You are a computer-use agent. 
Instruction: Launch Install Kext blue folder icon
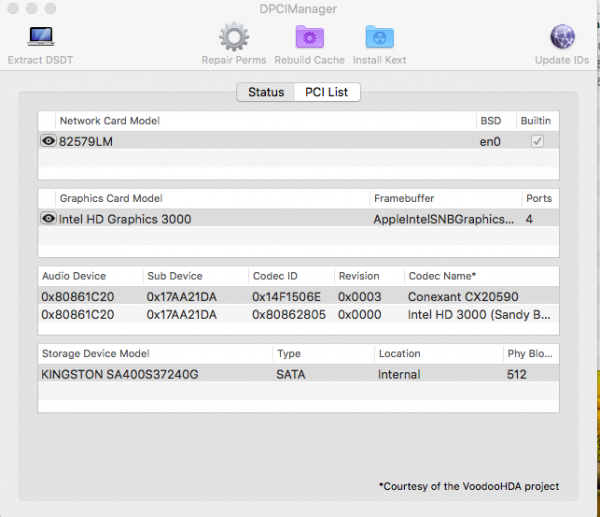(379, 37)
